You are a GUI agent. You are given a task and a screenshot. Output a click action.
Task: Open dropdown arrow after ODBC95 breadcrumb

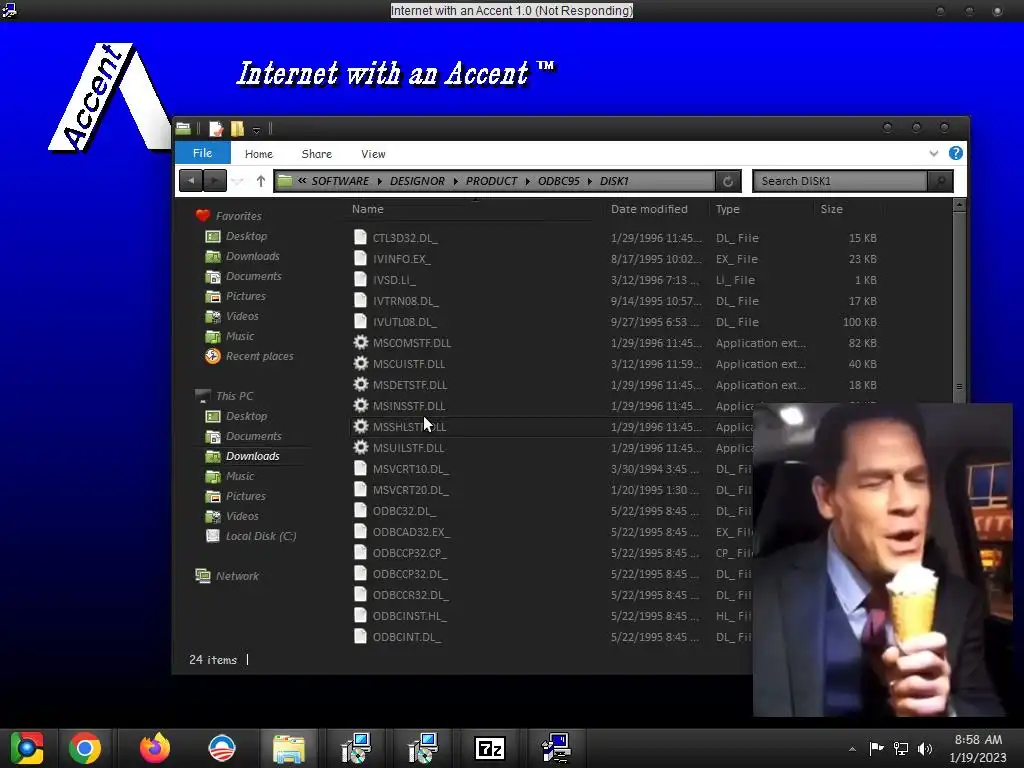(590, 181)
